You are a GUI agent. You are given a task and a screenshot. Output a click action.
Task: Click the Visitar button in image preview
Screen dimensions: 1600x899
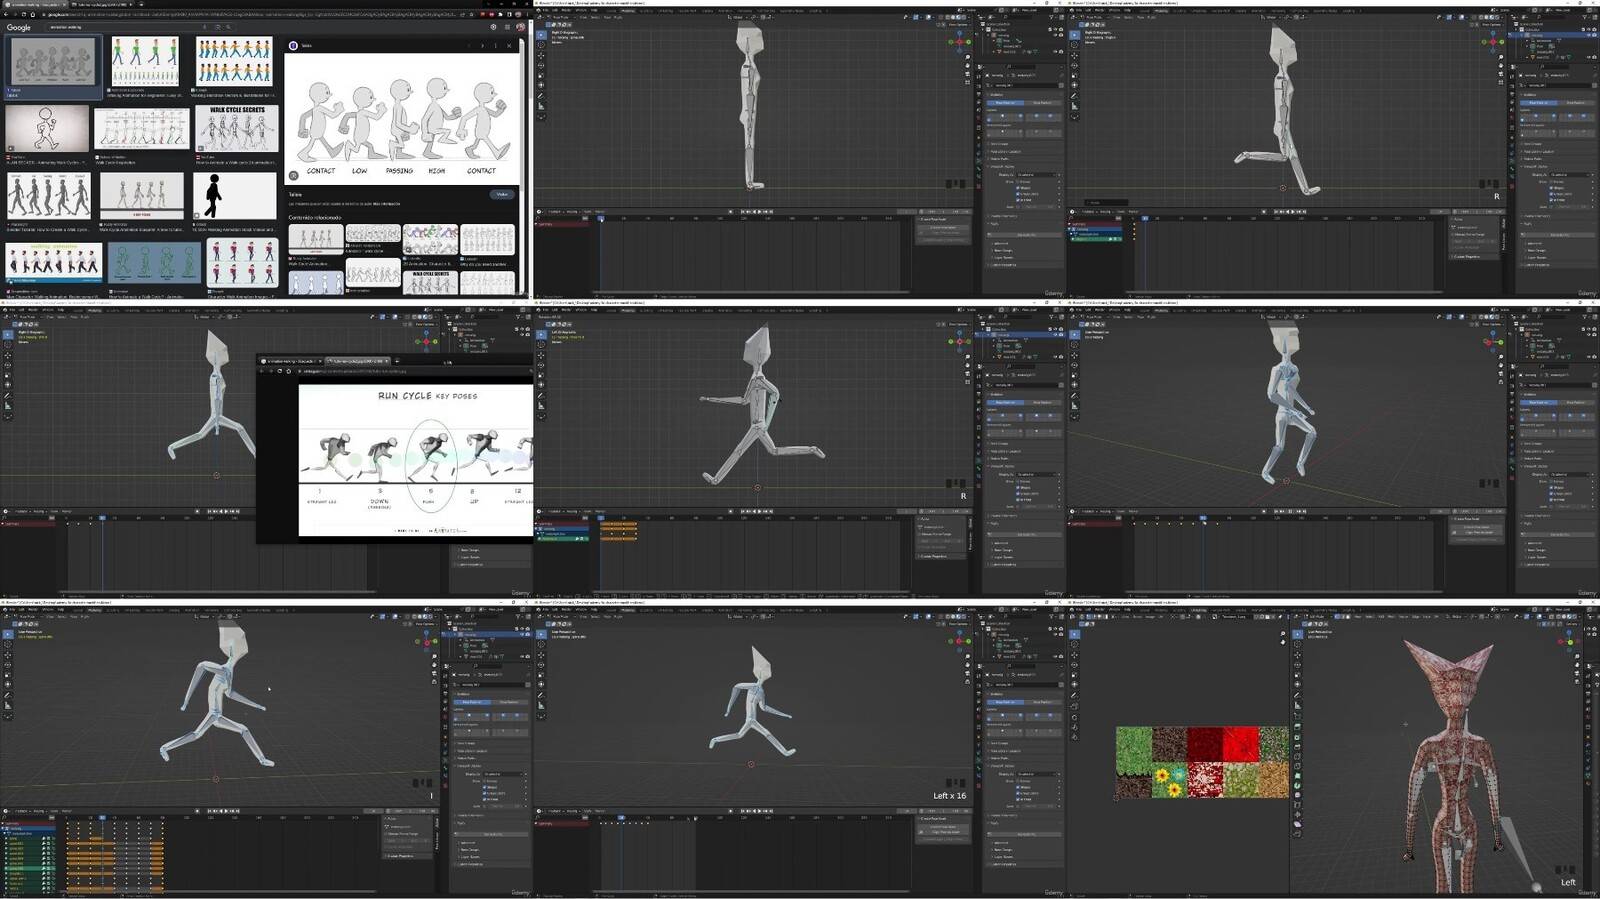502,194
